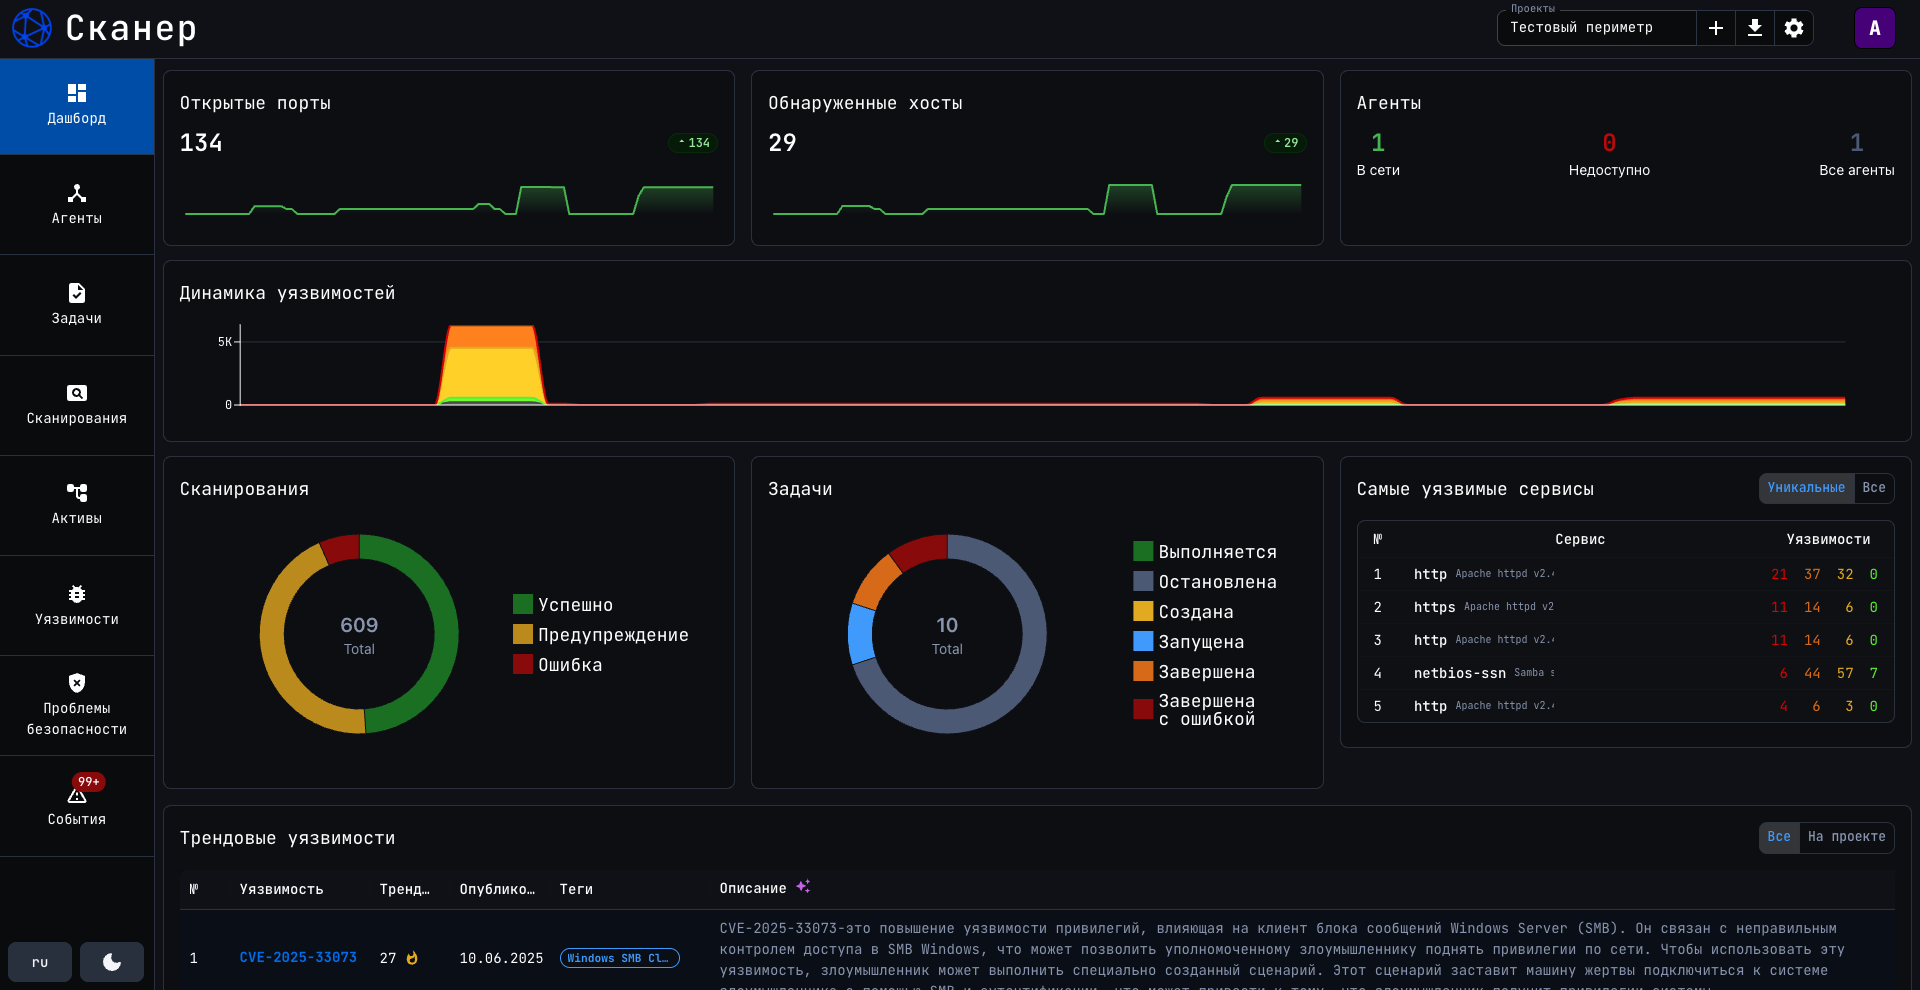Select Уникальные services tab

point(1806,488)
